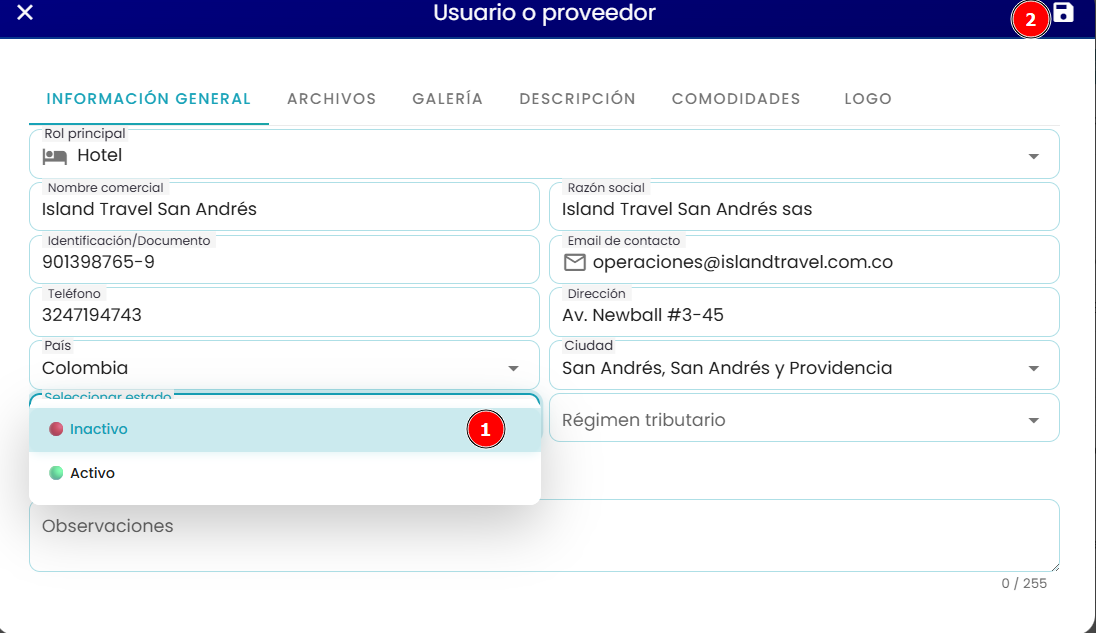Edit the Dirección field
Image resolution: width=1096 pixels, height=633 pixels.
click(805, 312)
